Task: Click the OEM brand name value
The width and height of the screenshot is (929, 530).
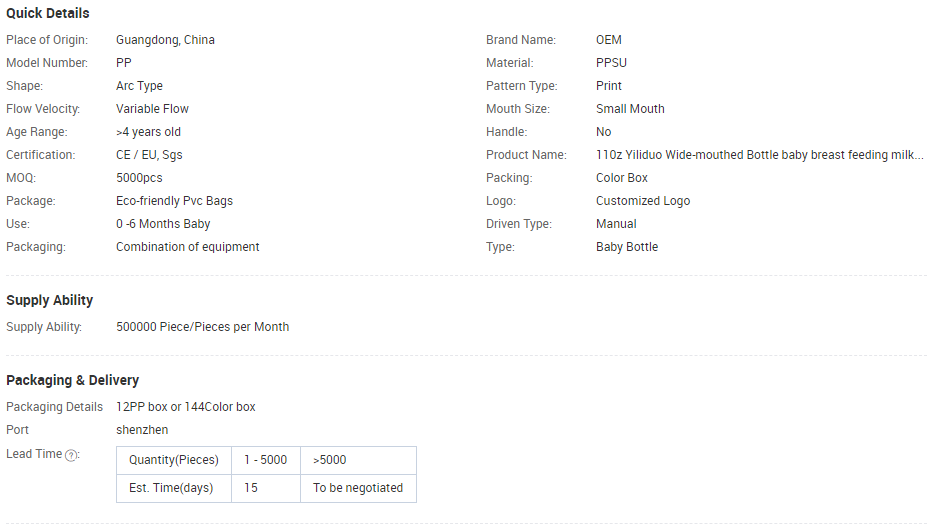Action: [x=608, y=40]
